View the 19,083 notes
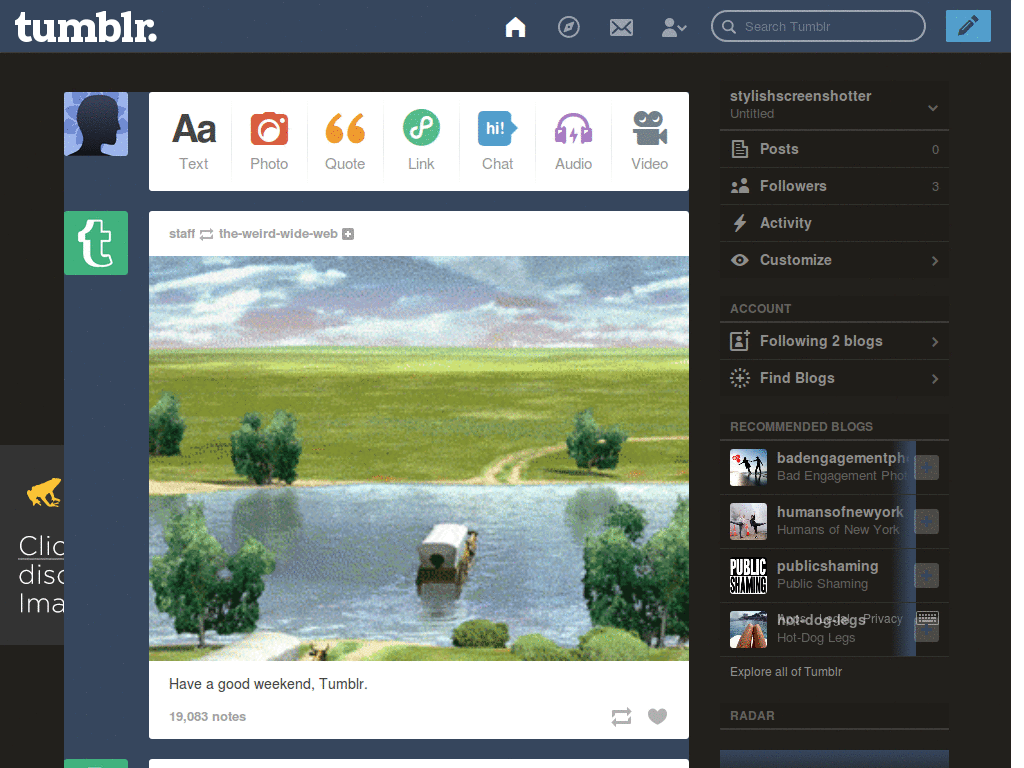 (x=208, y=716)
